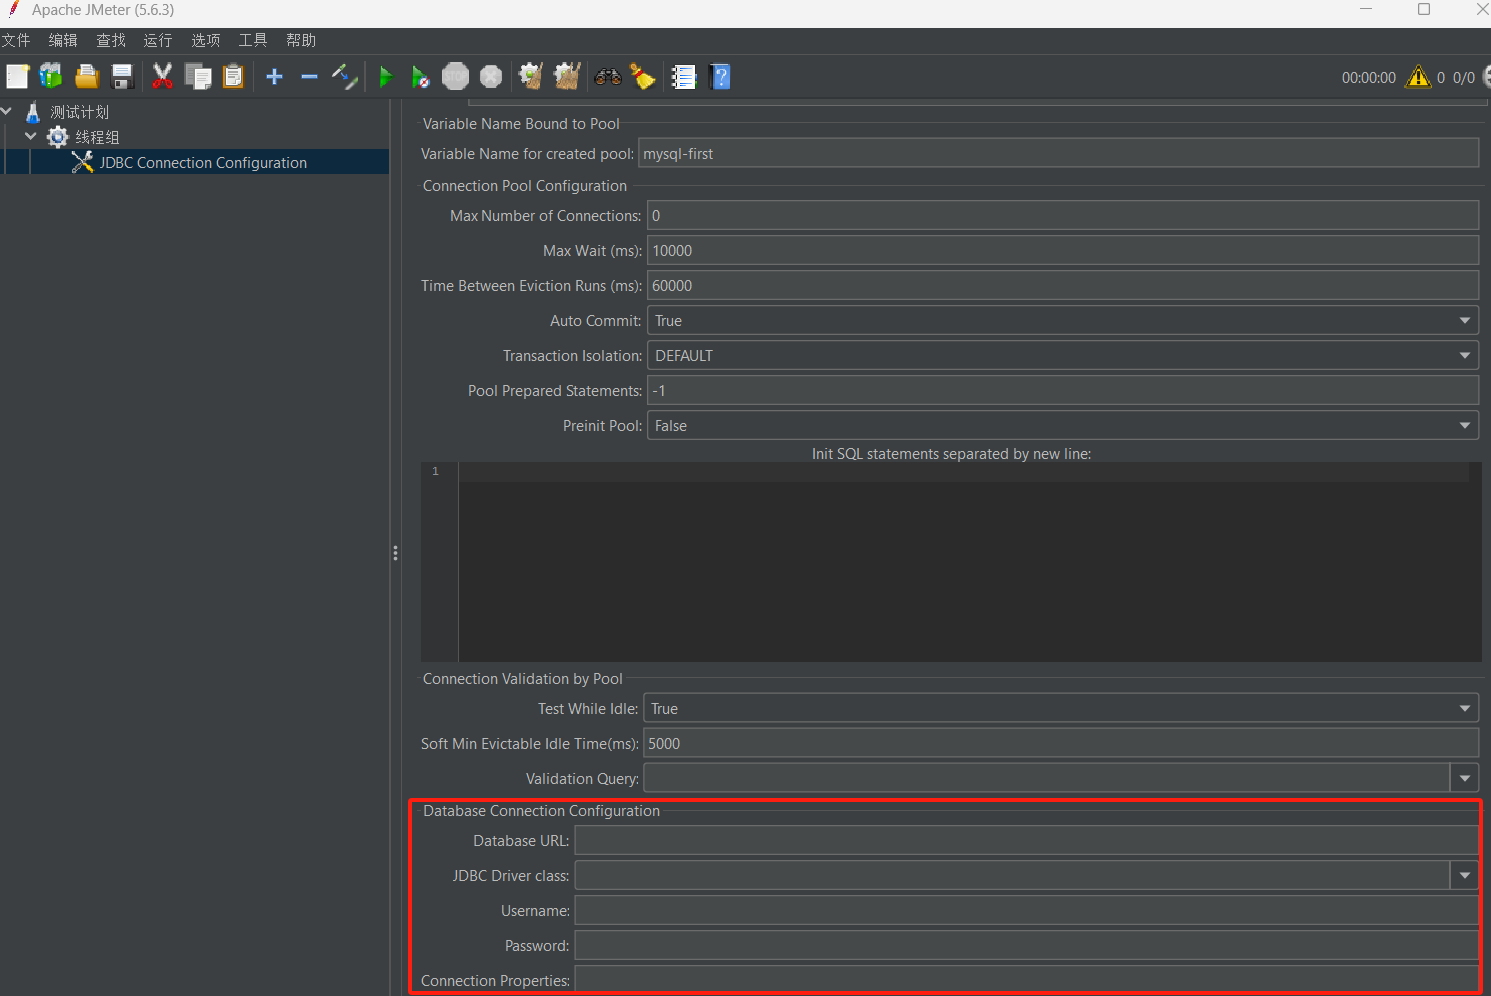1491x996 pixels.
Task: Click the Shutdown test icon
Action: click(x=491, y=77)
